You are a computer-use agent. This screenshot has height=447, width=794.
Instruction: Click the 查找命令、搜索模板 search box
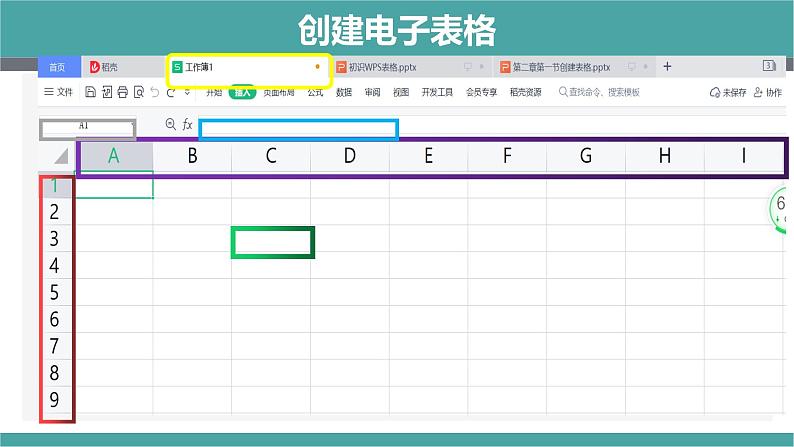tap(600, 92)
